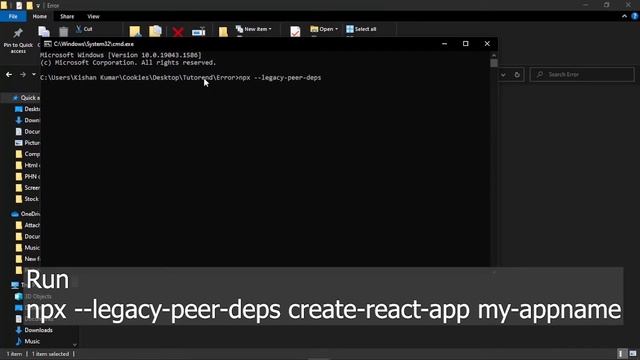The height and width of the screenshot is (360, 640).
Task: Open the Share ribbon tab
Action: (67, 16)
